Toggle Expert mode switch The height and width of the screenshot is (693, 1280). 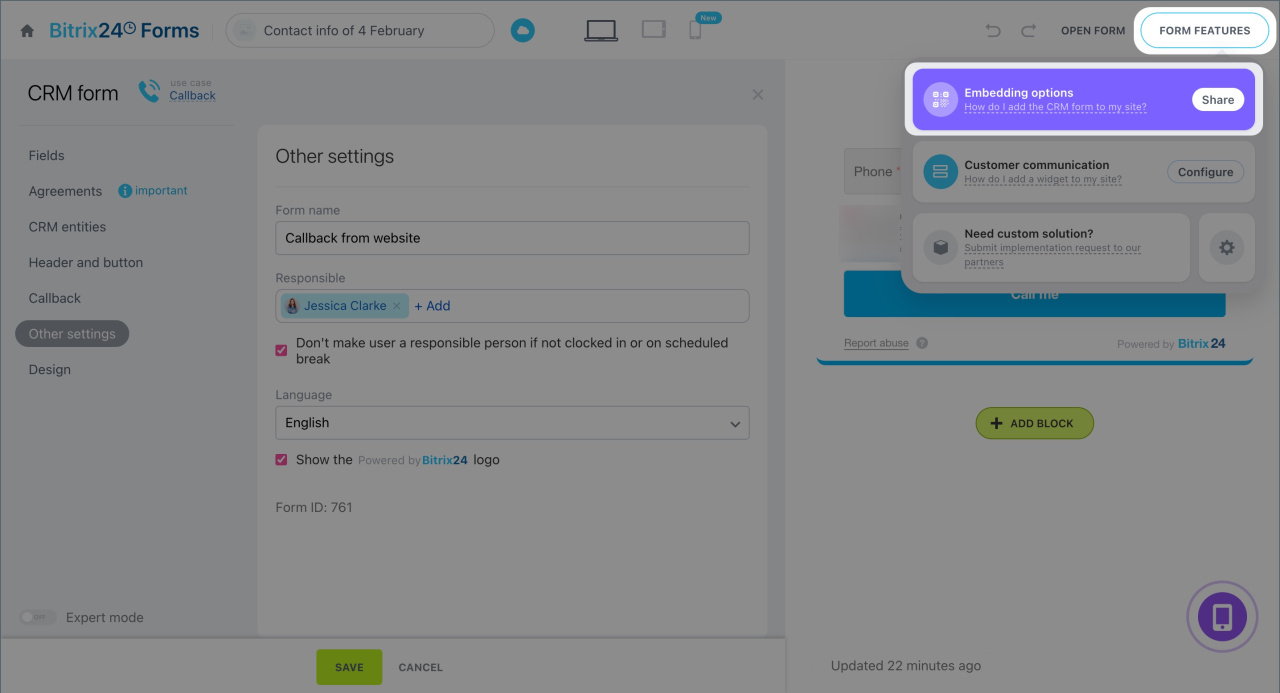tap(39, 617)
